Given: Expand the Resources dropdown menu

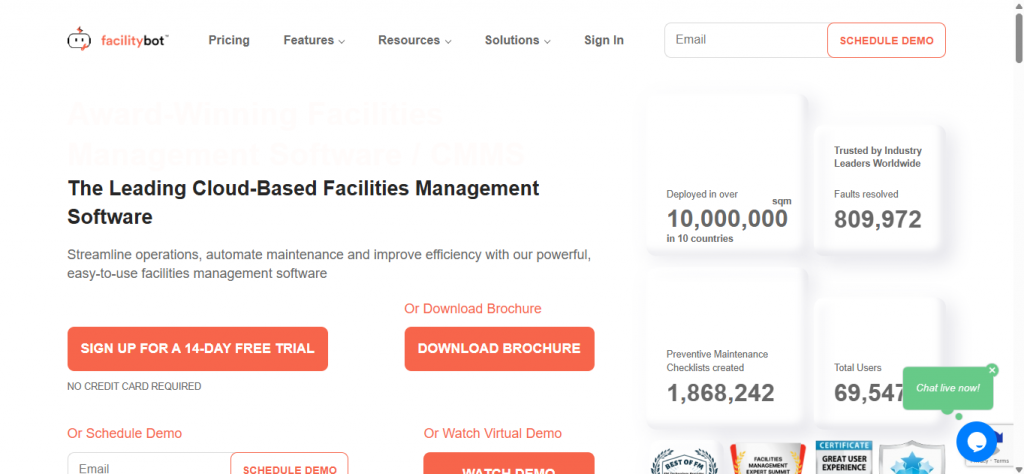Looking at the screenshot, I should [x=414, y=41].
